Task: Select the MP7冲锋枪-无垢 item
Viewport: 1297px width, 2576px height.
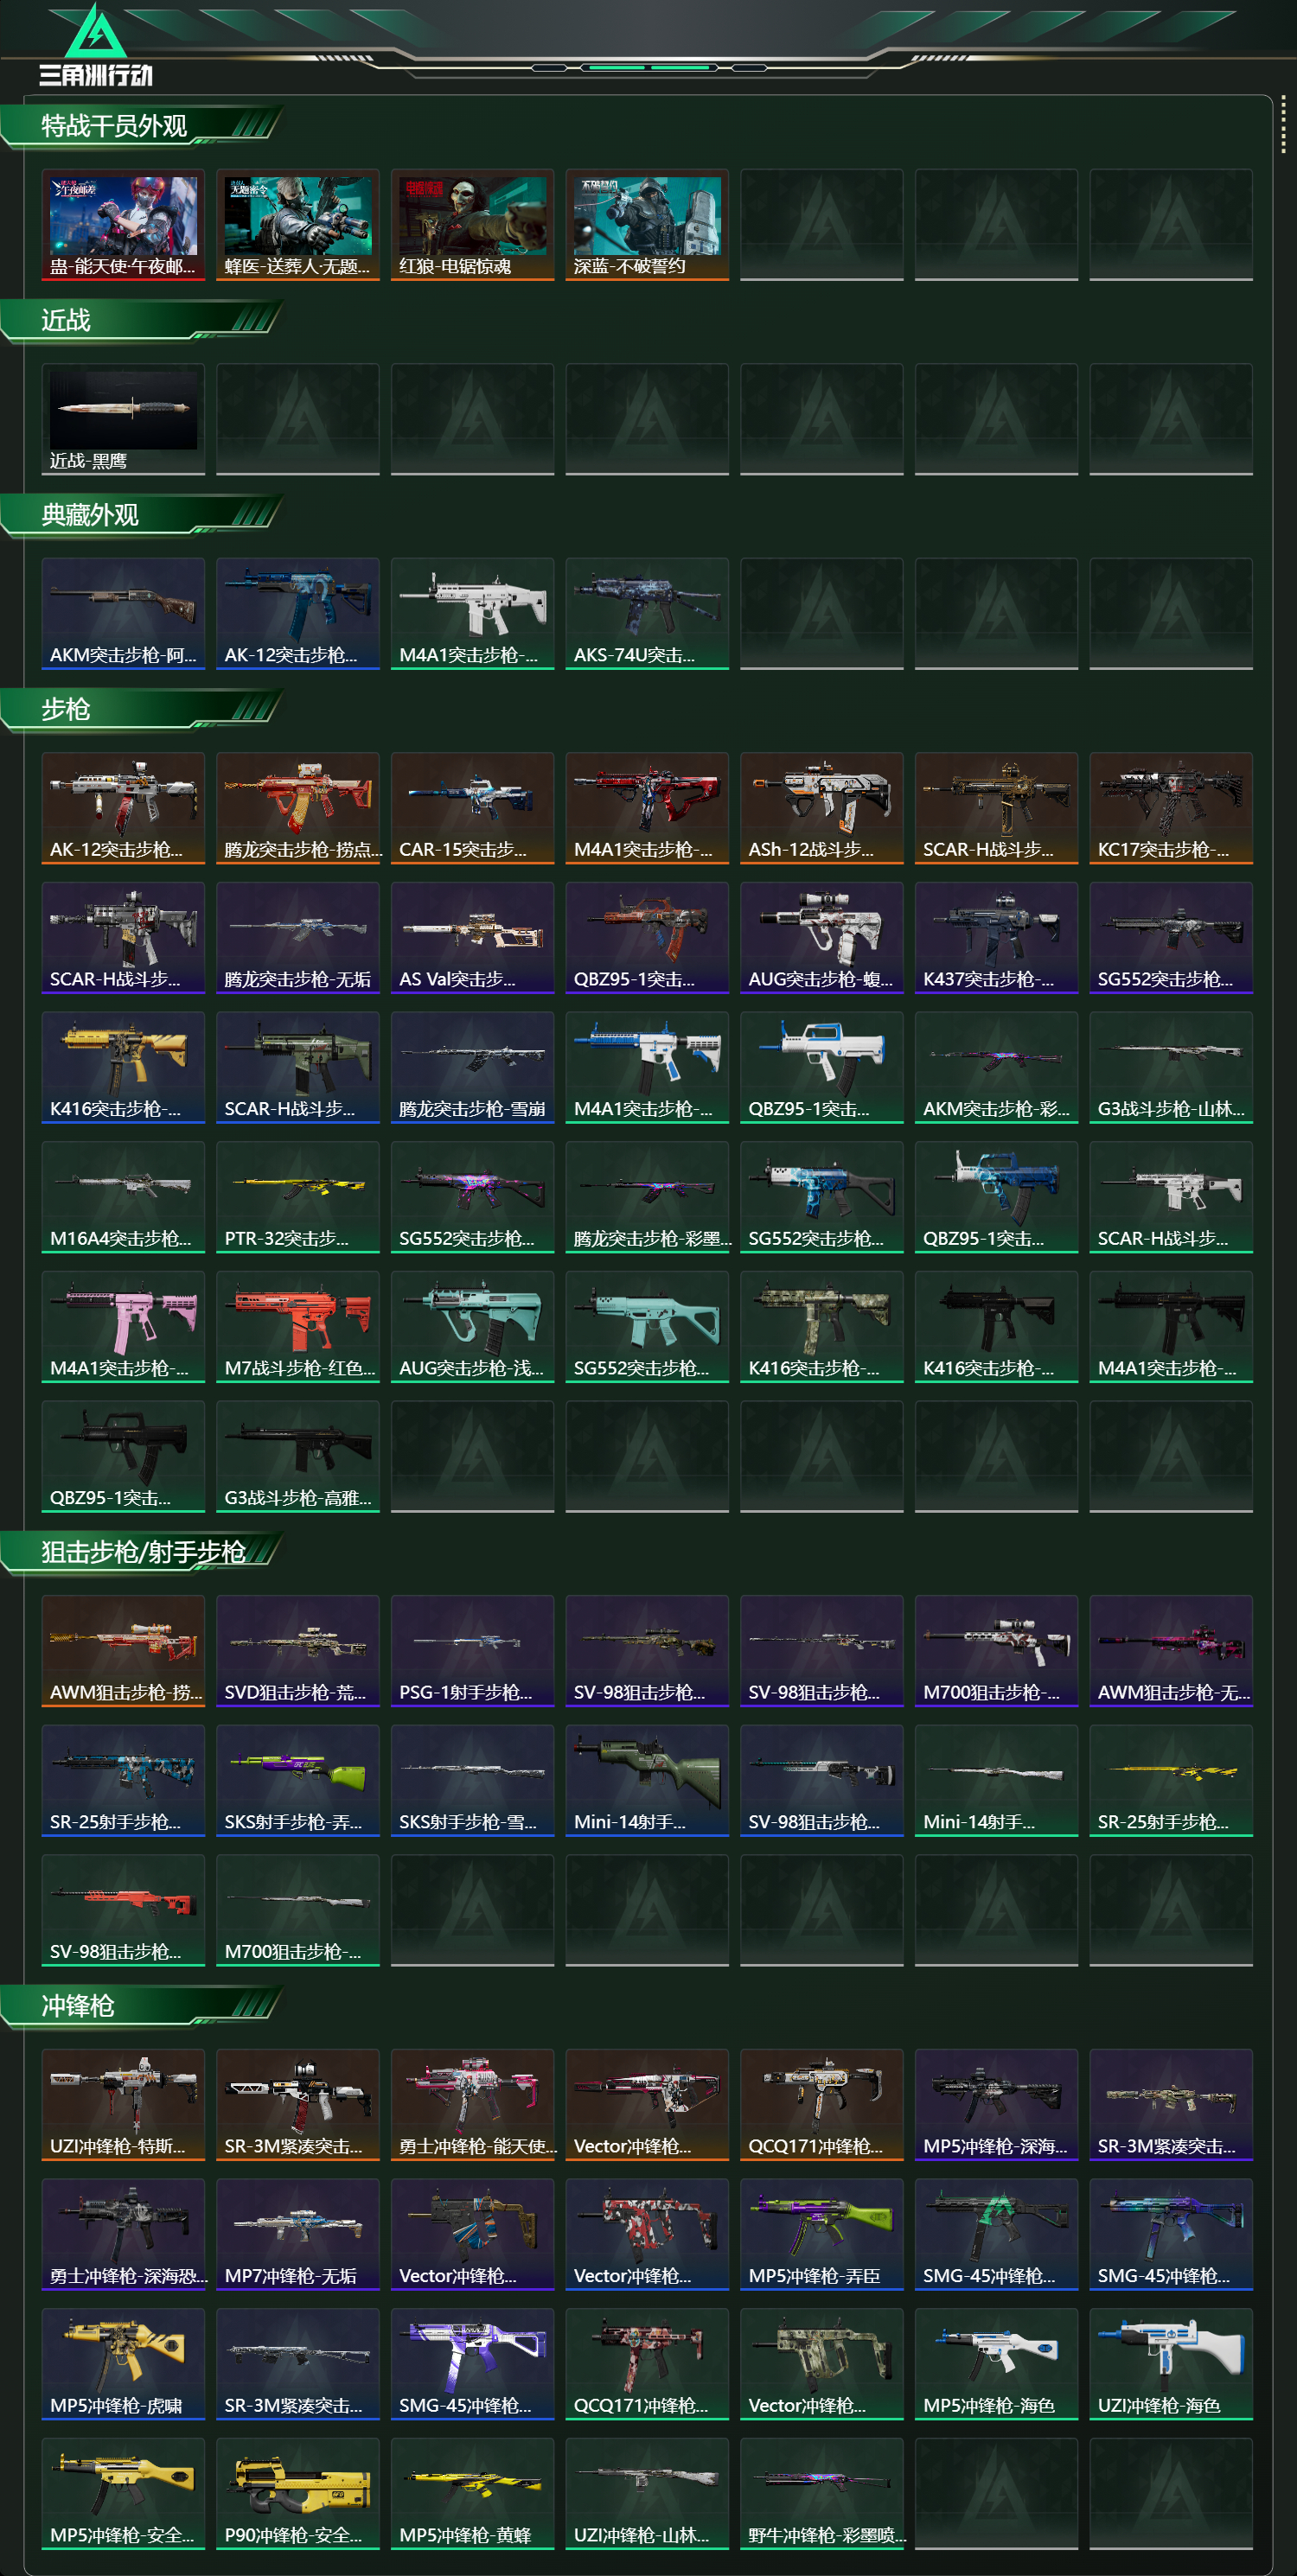Action: [298, 2234]
